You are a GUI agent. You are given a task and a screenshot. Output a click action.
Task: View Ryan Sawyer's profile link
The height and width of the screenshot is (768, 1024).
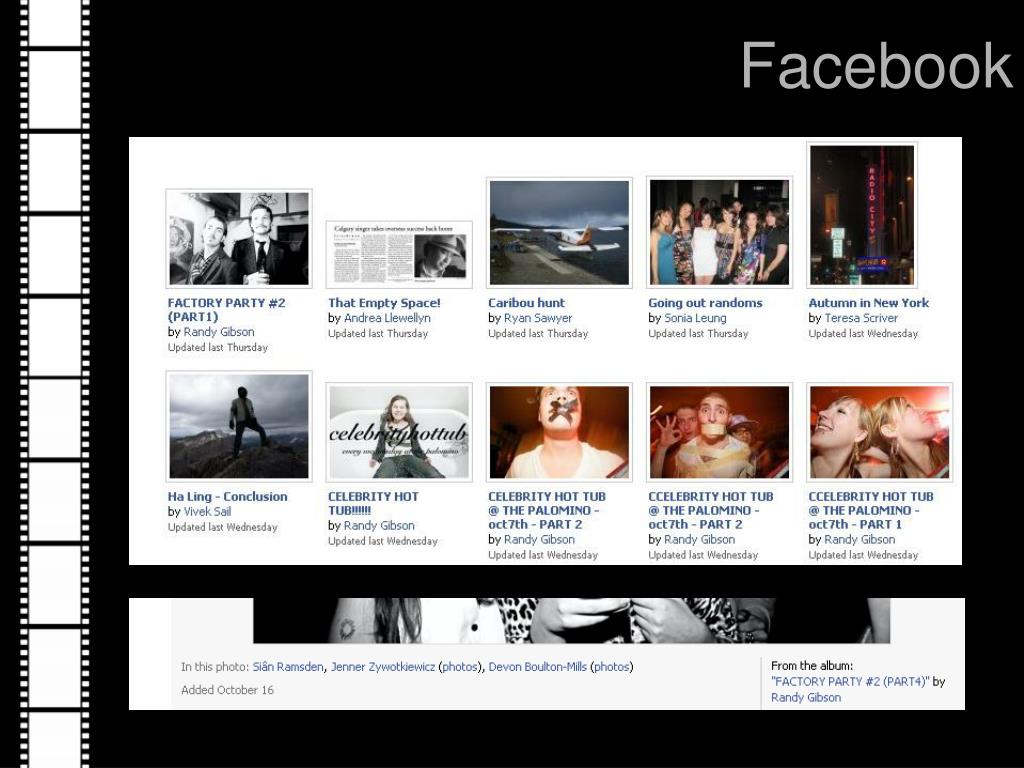(x=538, y=318)
